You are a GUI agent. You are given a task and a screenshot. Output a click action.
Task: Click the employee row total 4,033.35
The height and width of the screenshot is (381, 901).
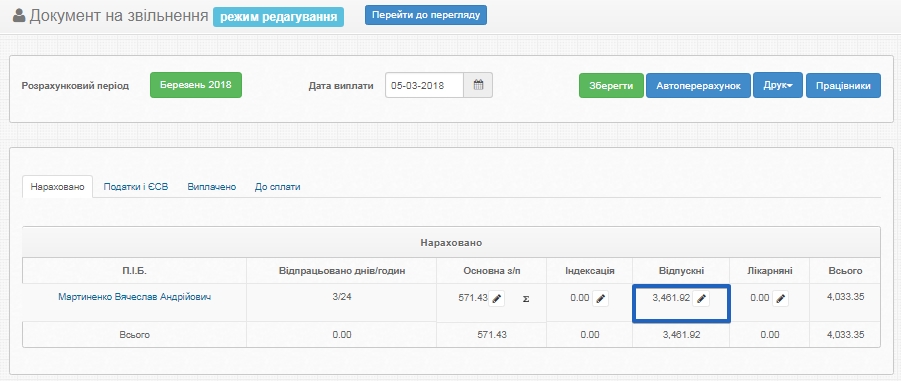click(x=845, y=297)
